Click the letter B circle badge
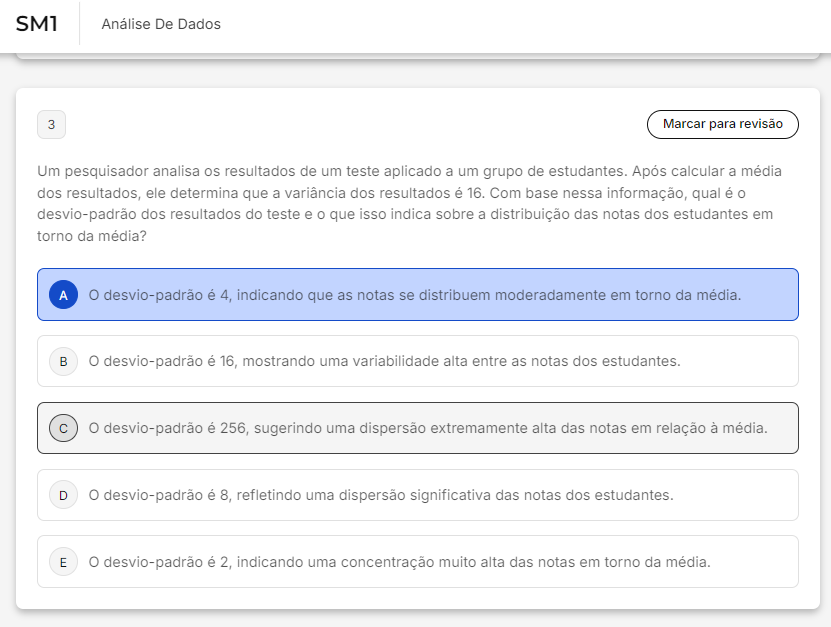The height and width of the screenshot is (627, 831). click(x=63, y=361)
